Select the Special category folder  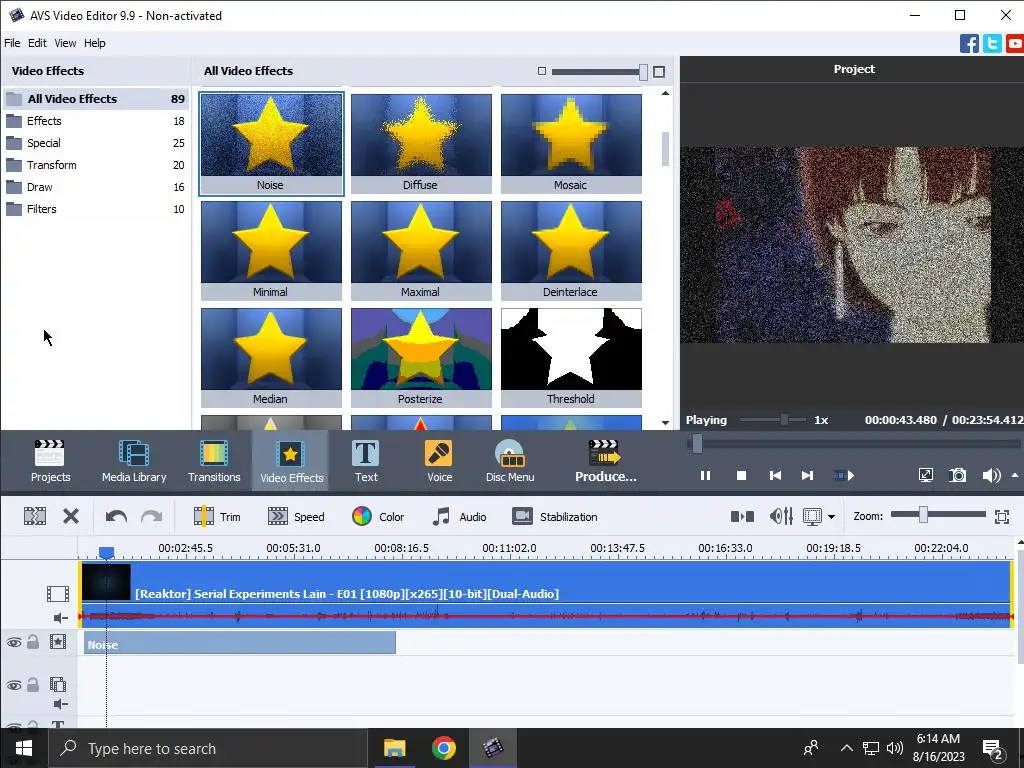(96, 143)
